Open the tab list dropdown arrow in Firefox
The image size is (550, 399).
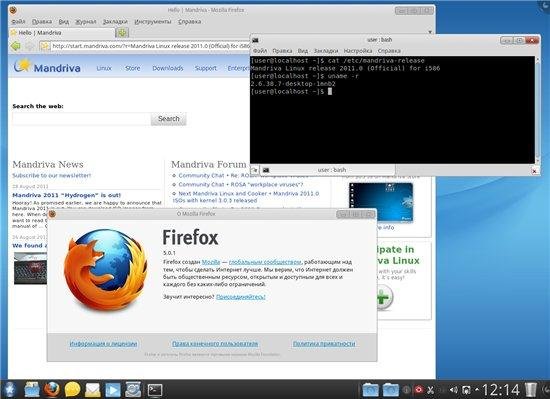point(430,32)
